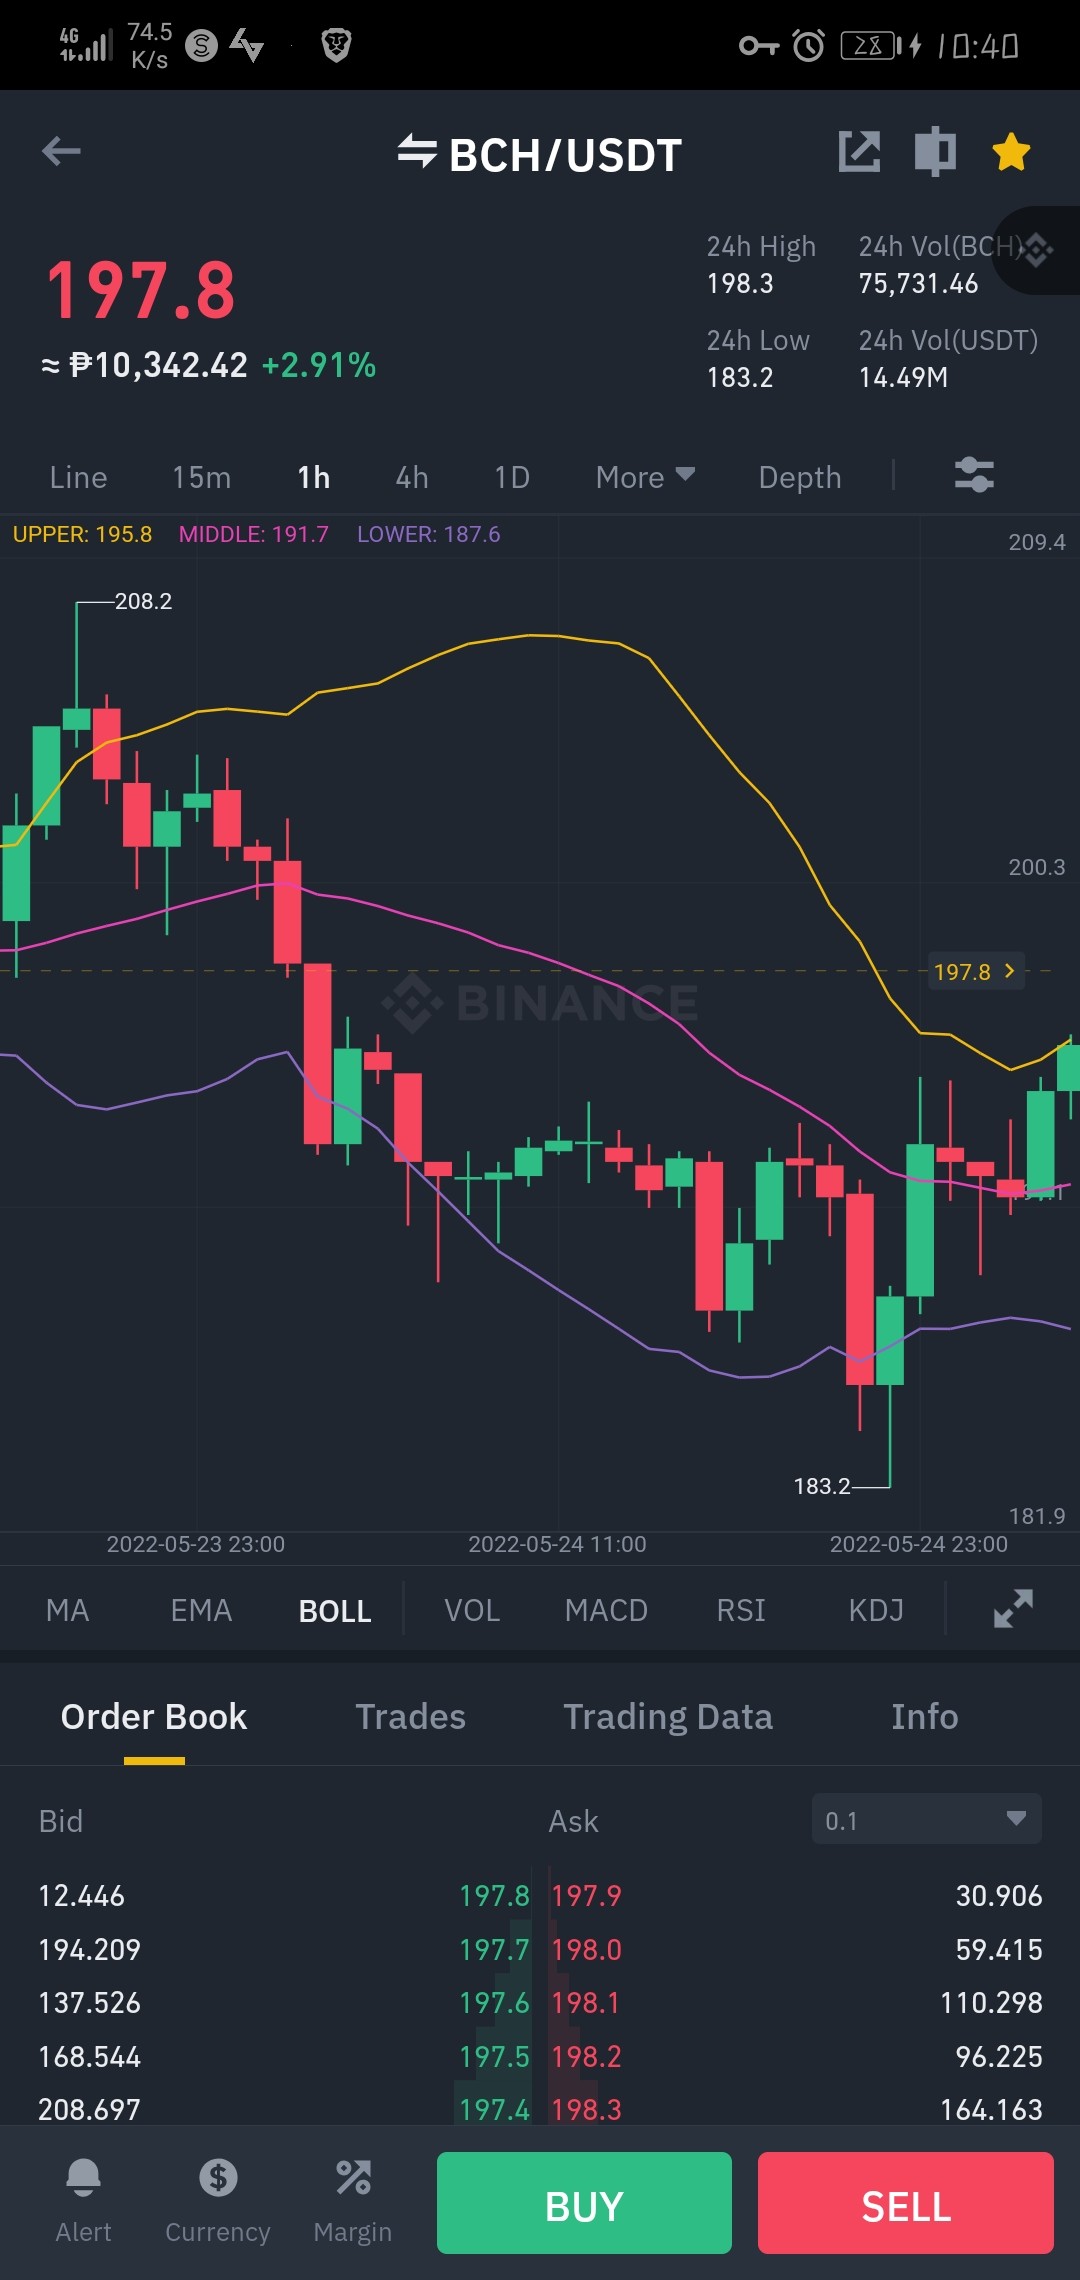Tap the red SELL button
The height and width of the screenshot is (2280, 1080).
906,2203
